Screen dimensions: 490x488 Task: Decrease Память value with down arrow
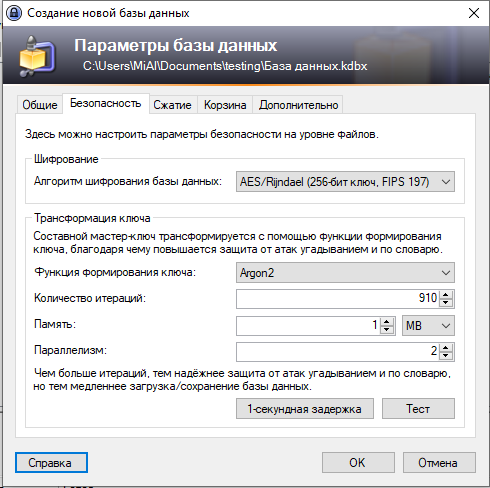pos(387,330)
